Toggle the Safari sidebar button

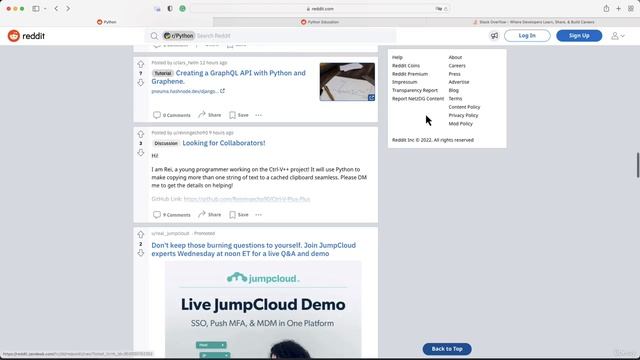pos(36,9)
